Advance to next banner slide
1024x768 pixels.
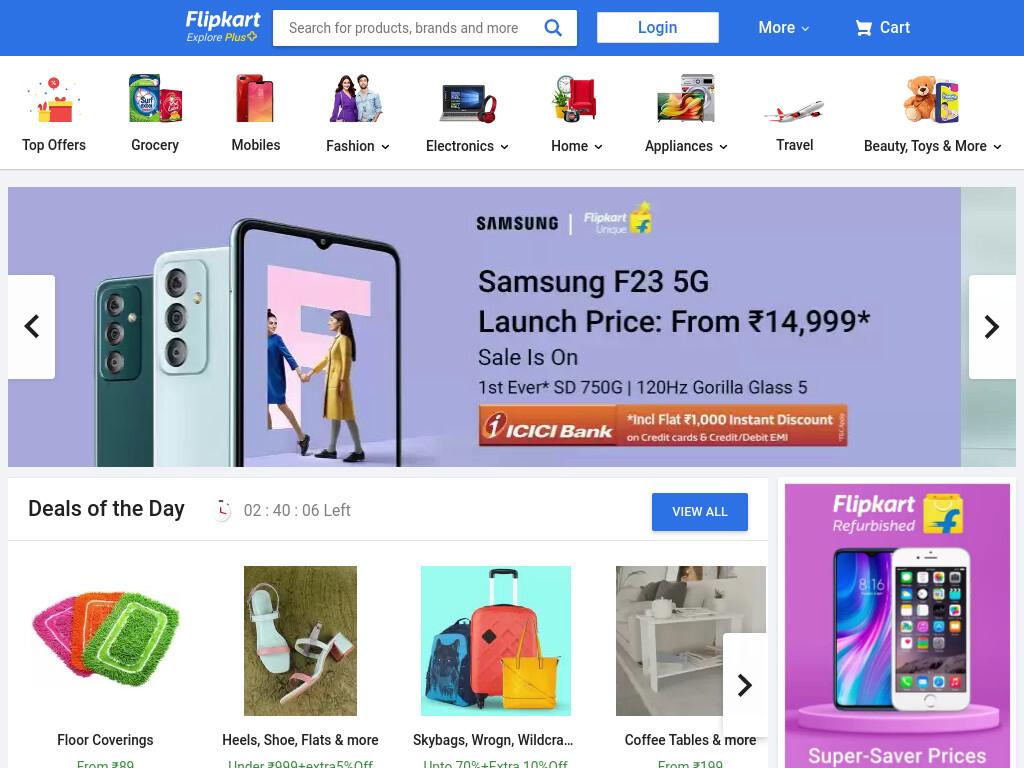(992, 327)
